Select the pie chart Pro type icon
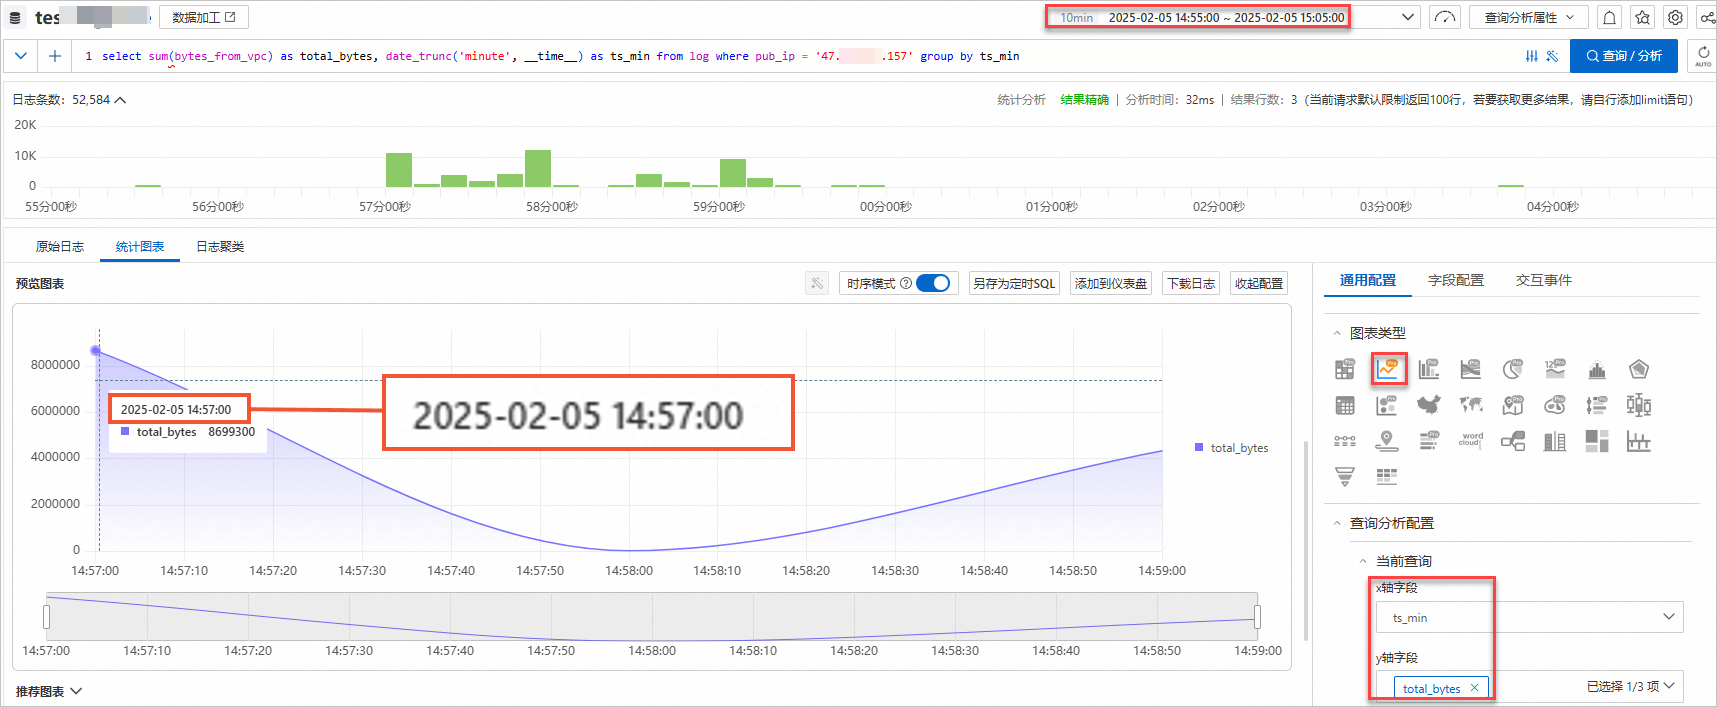 click(x=1513, y=369)
